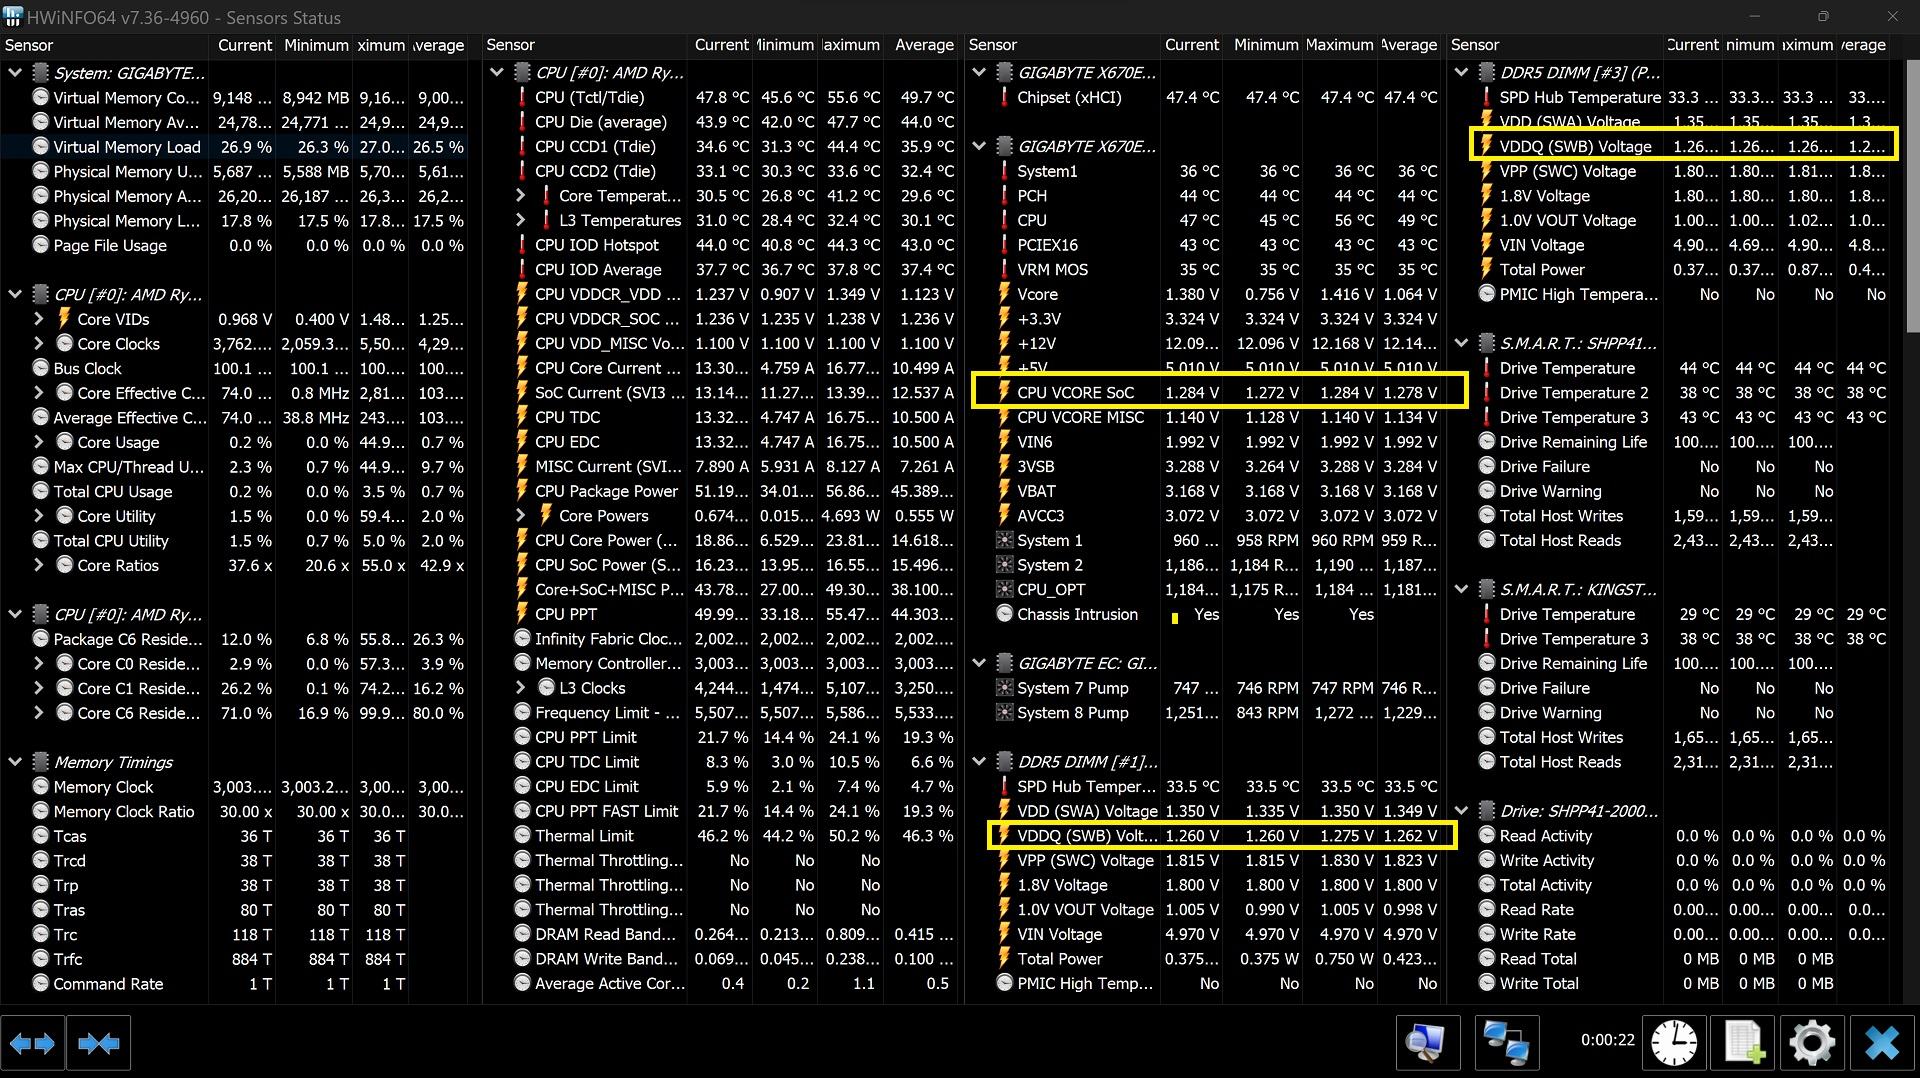Viewport: 1920px width, 1078px height.
Task: Open sensor settings gear icon
Action: 1812,1043
